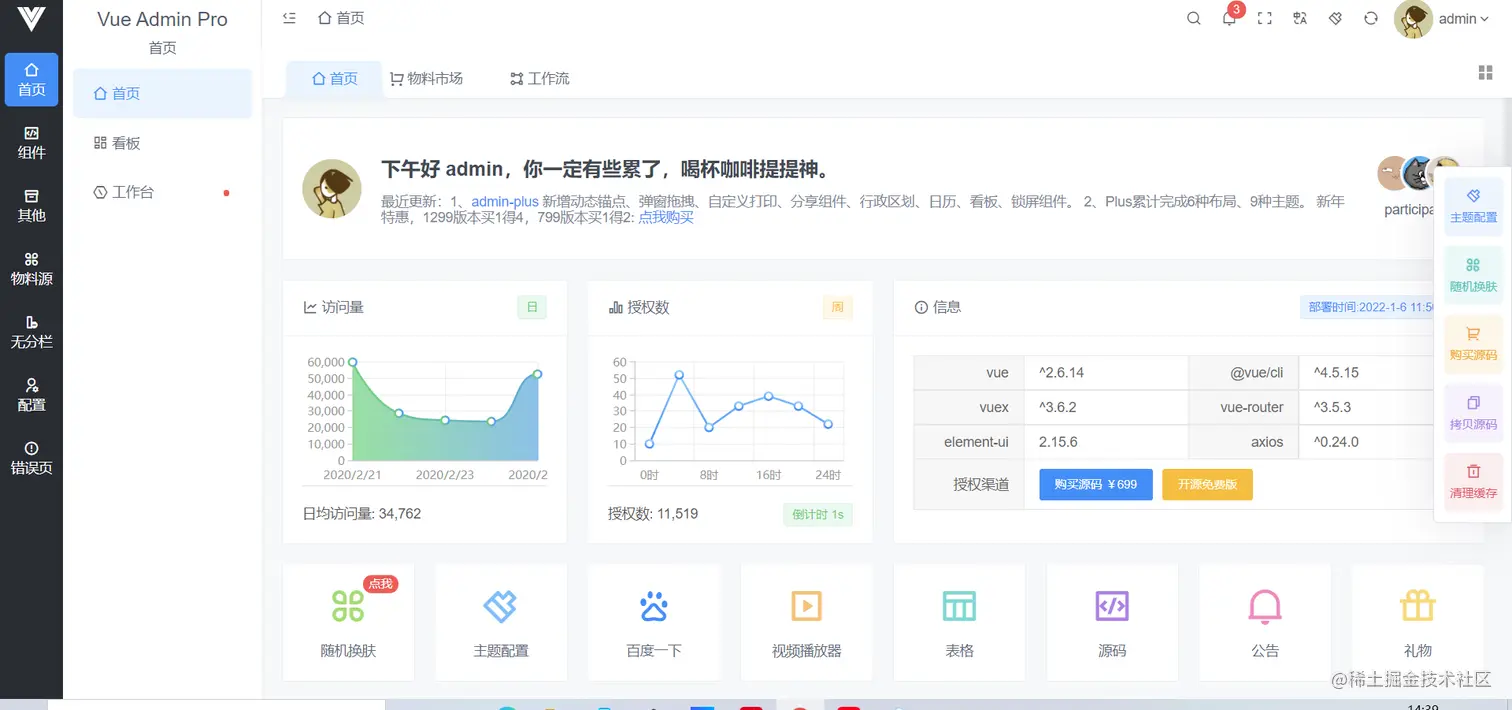Screen dimensions: 1512x710
Task: Switch to the 工作流 tab
Action: (539, 78)
